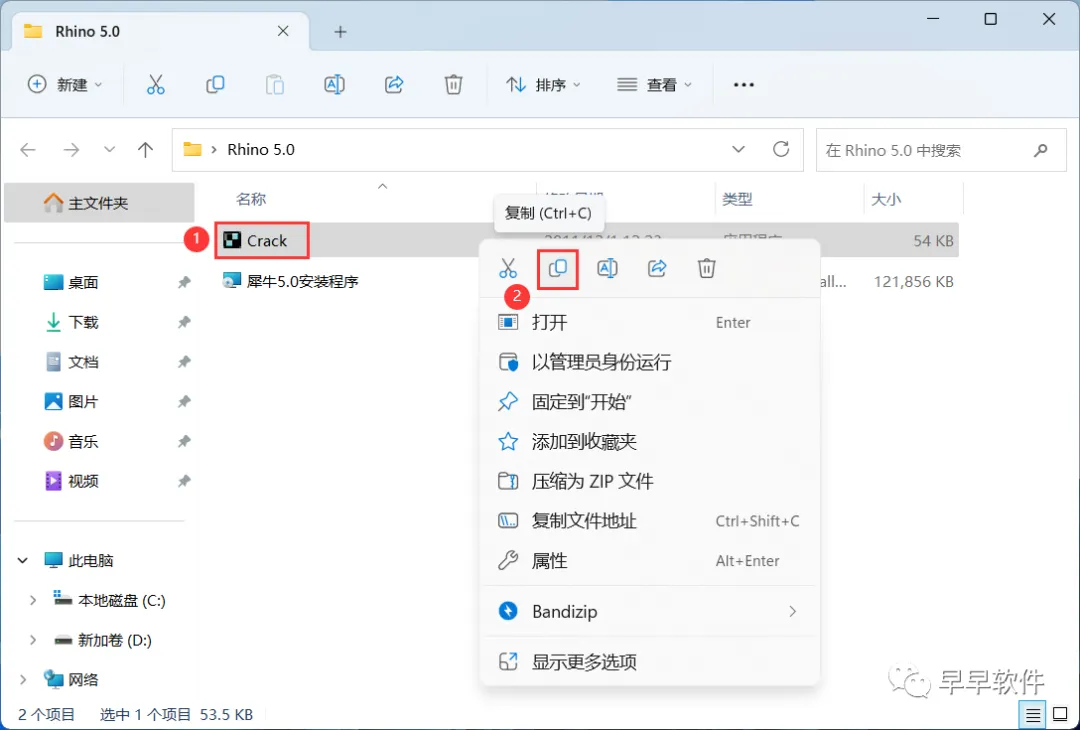Select the 犀牛5.0安装程序 file
The width and height of the screenshot is (1080, 730).
click(x=291, y=281)
